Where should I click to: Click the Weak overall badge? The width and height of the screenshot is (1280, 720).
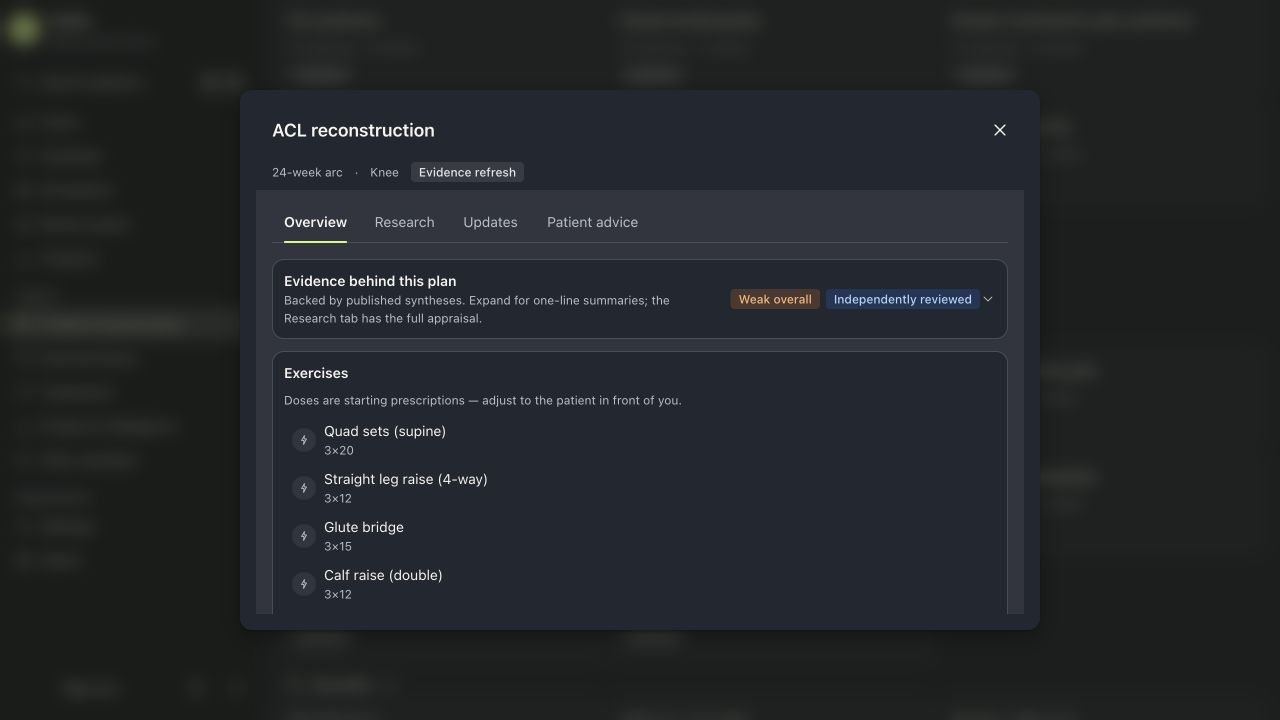click(x=775, y=299)
